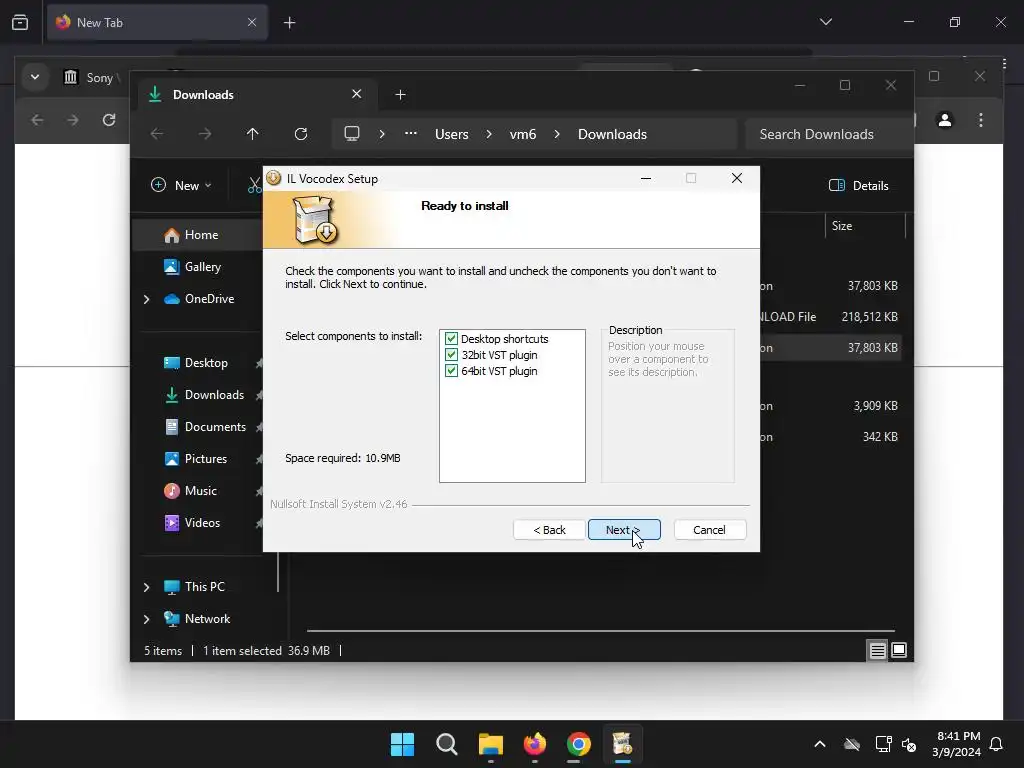Show hidden path via ellipsis breadcrumb
The image size is (1024, 768).
411,134
